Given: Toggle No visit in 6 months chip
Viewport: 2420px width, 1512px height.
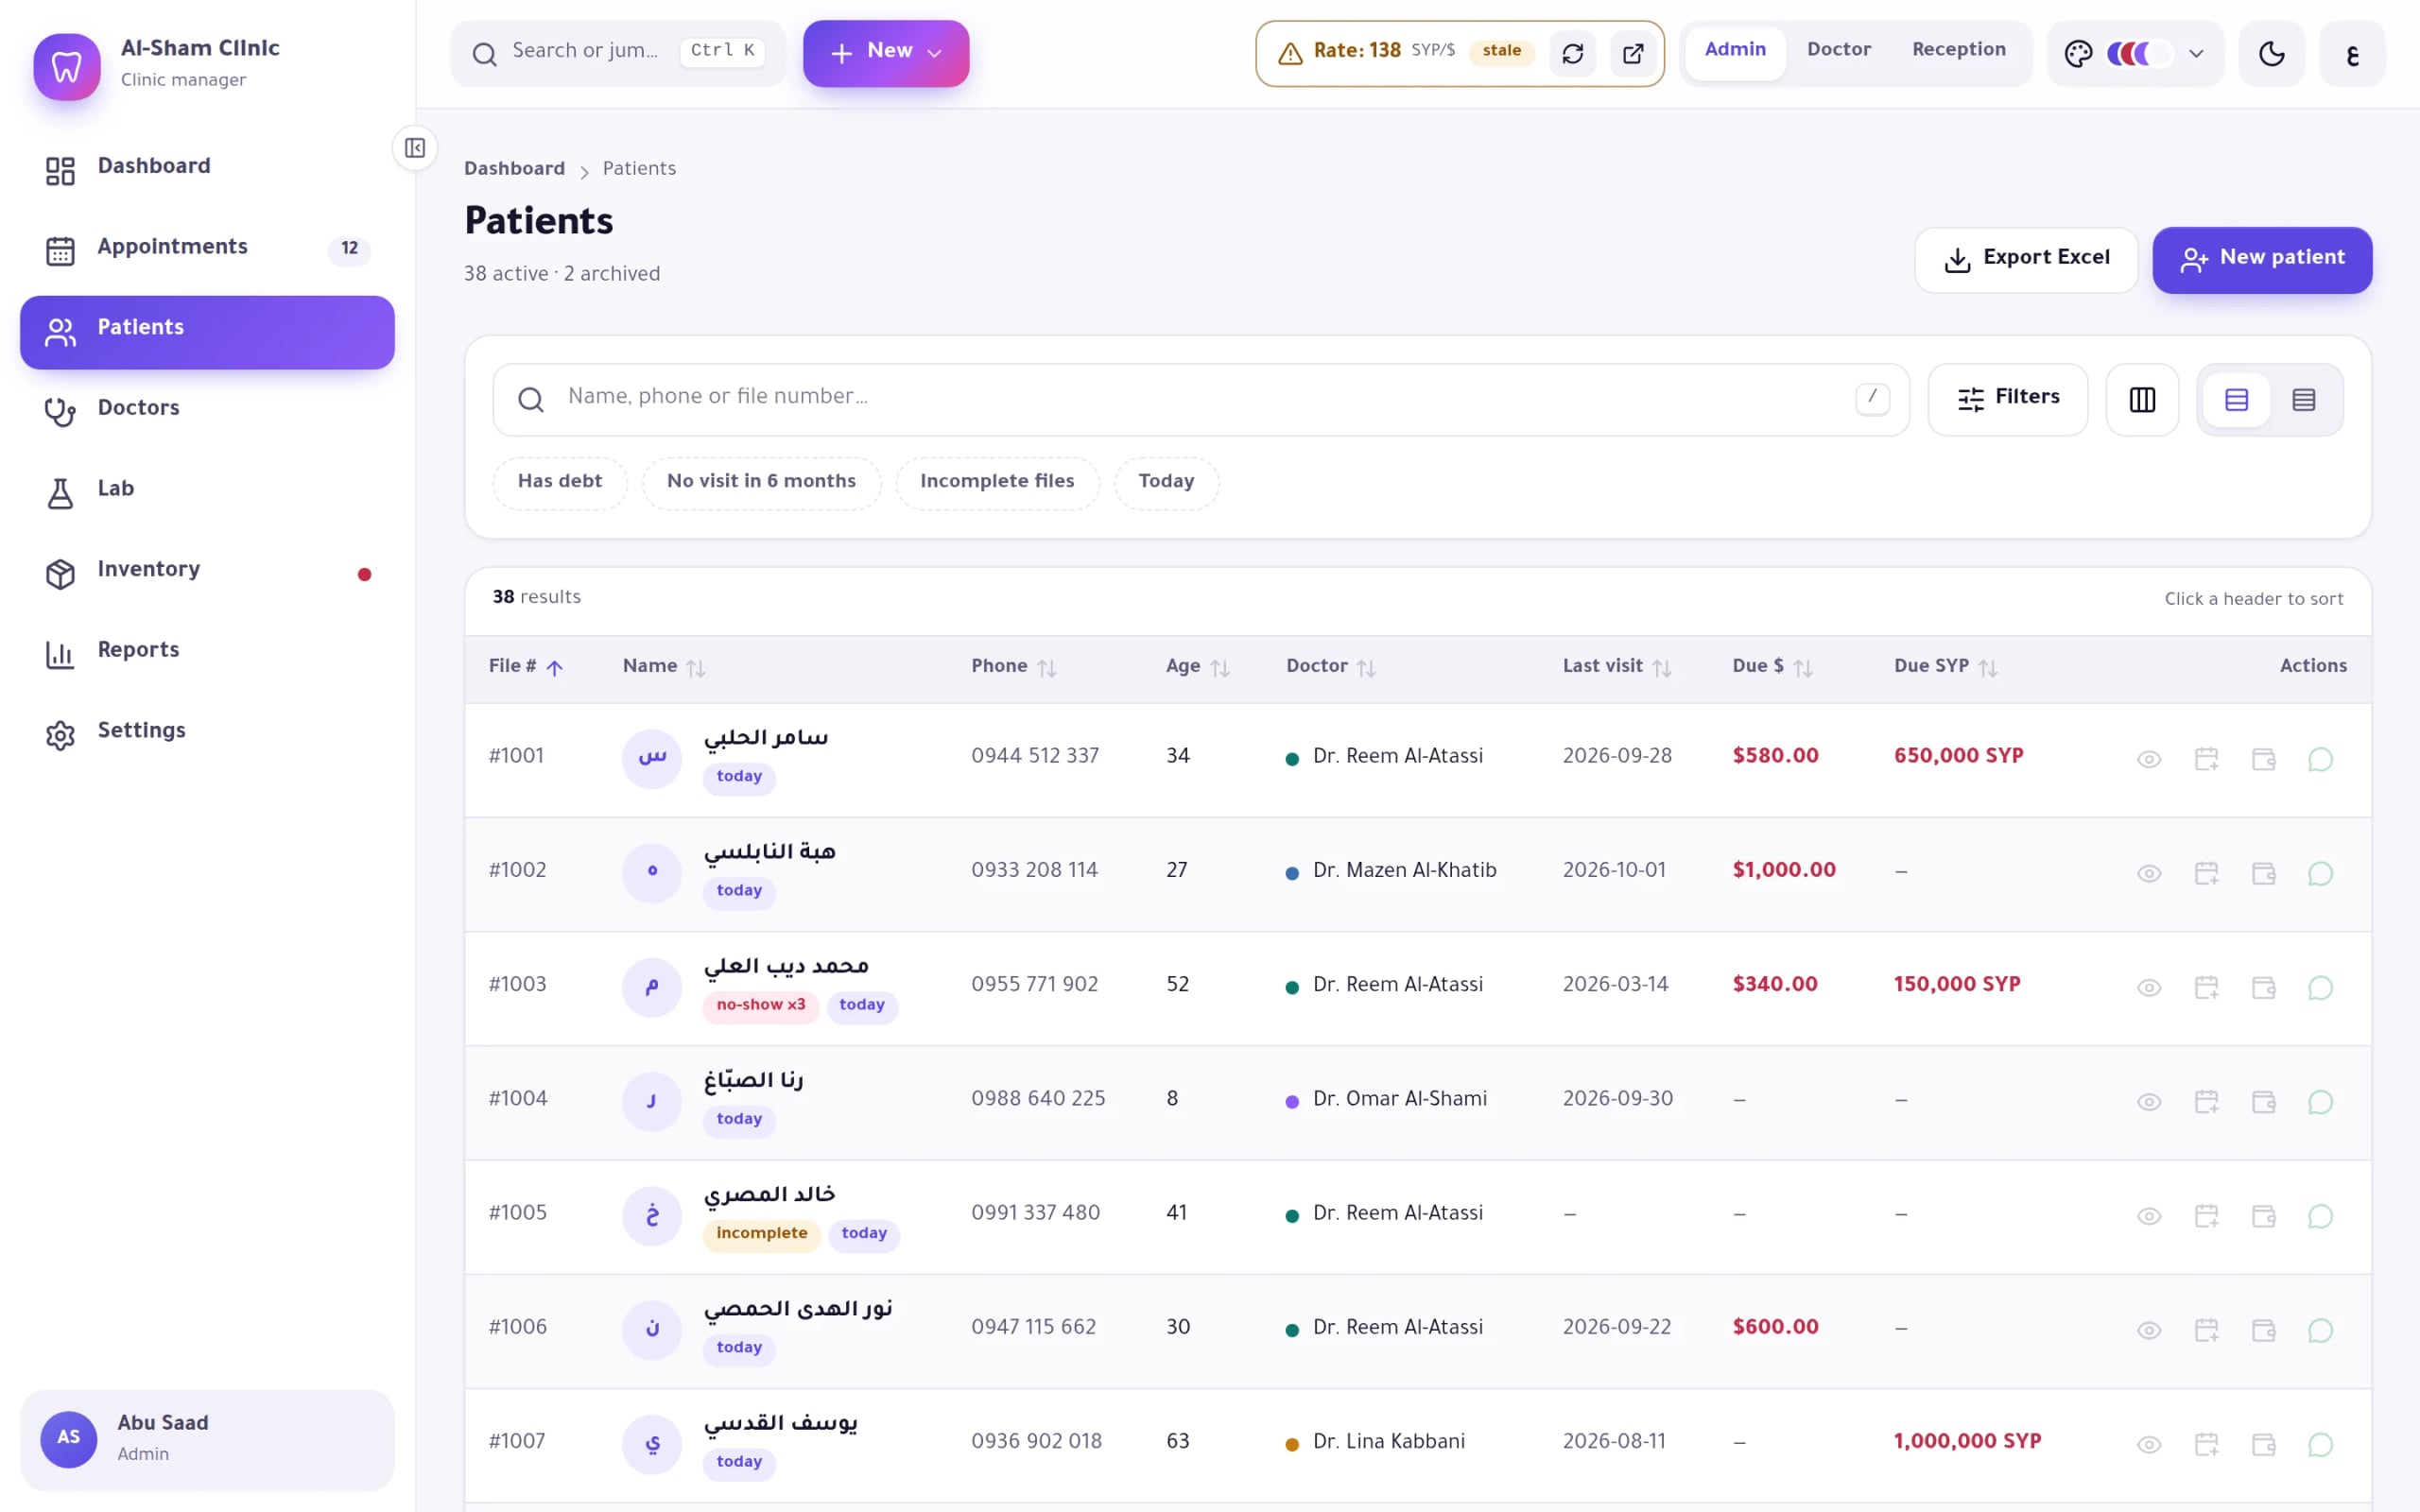Looking at the screenshot, I should (761, 483).
